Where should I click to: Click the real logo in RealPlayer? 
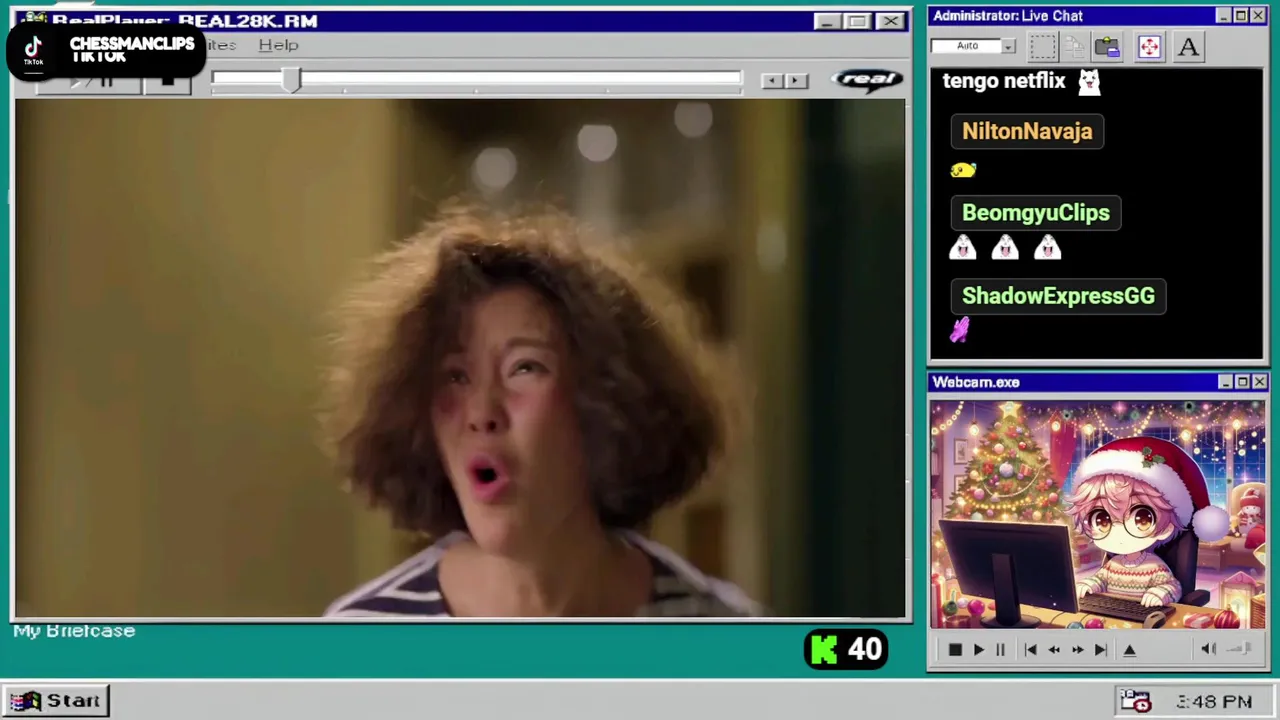click(x=866, y=80)
